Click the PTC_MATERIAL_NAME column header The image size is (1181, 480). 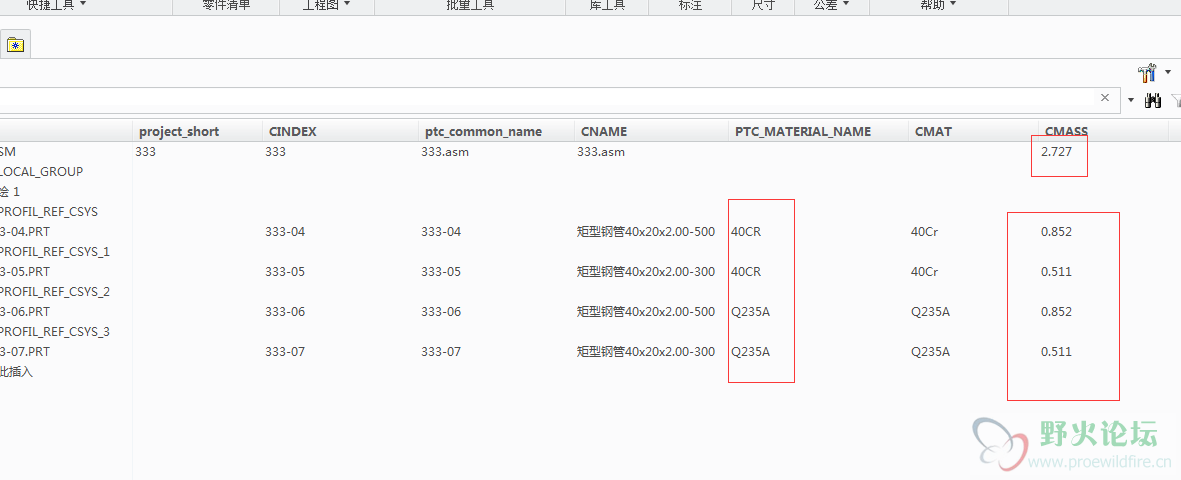click(803, 131)
